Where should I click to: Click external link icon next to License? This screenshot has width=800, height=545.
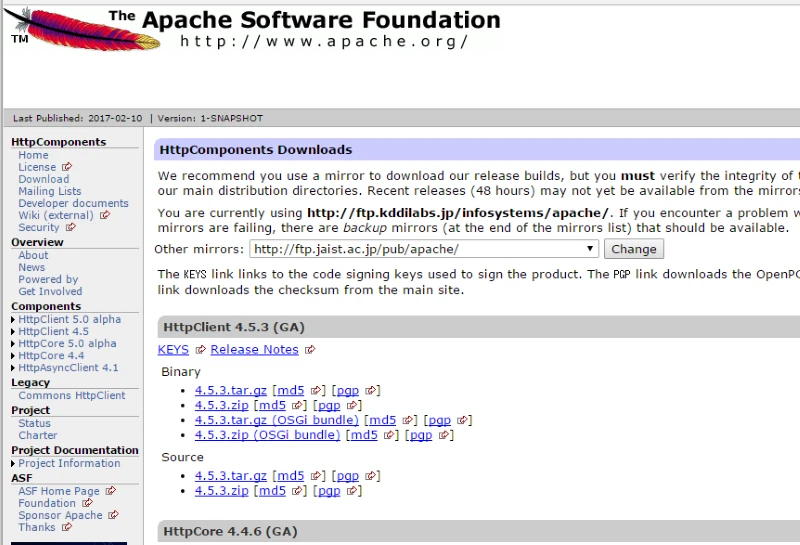[x=67, y=167]
